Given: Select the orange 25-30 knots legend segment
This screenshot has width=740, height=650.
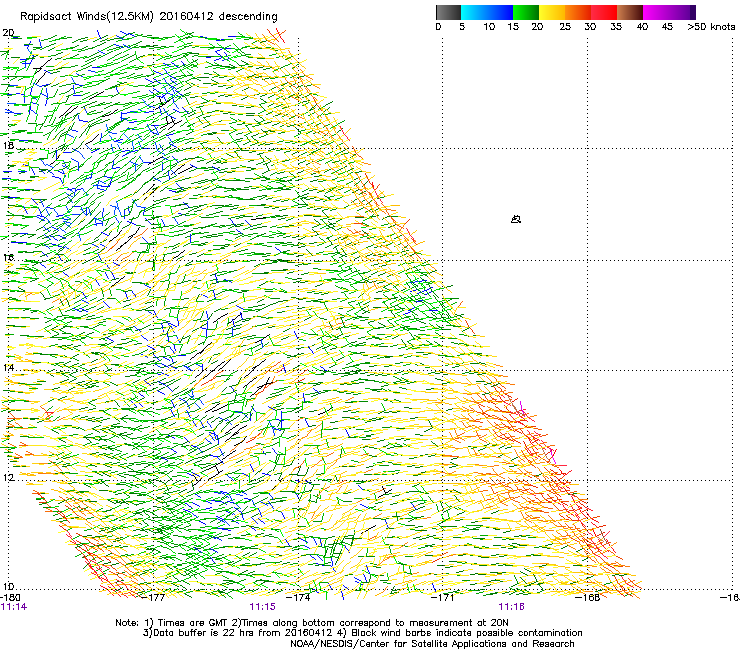Looking at the screenshot, I should pos(578,12).
